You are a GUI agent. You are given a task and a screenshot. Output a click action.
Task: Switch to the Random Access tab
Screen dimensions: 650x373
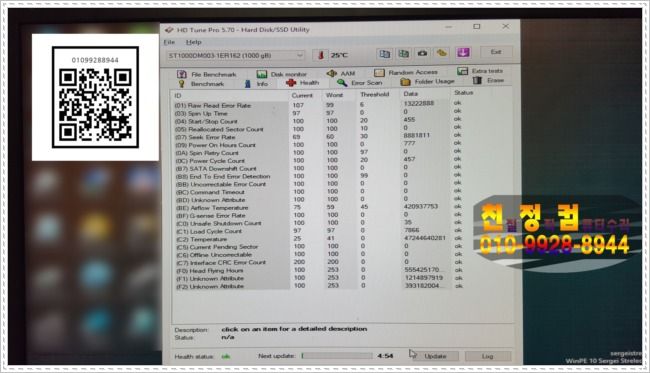point(406,73)
